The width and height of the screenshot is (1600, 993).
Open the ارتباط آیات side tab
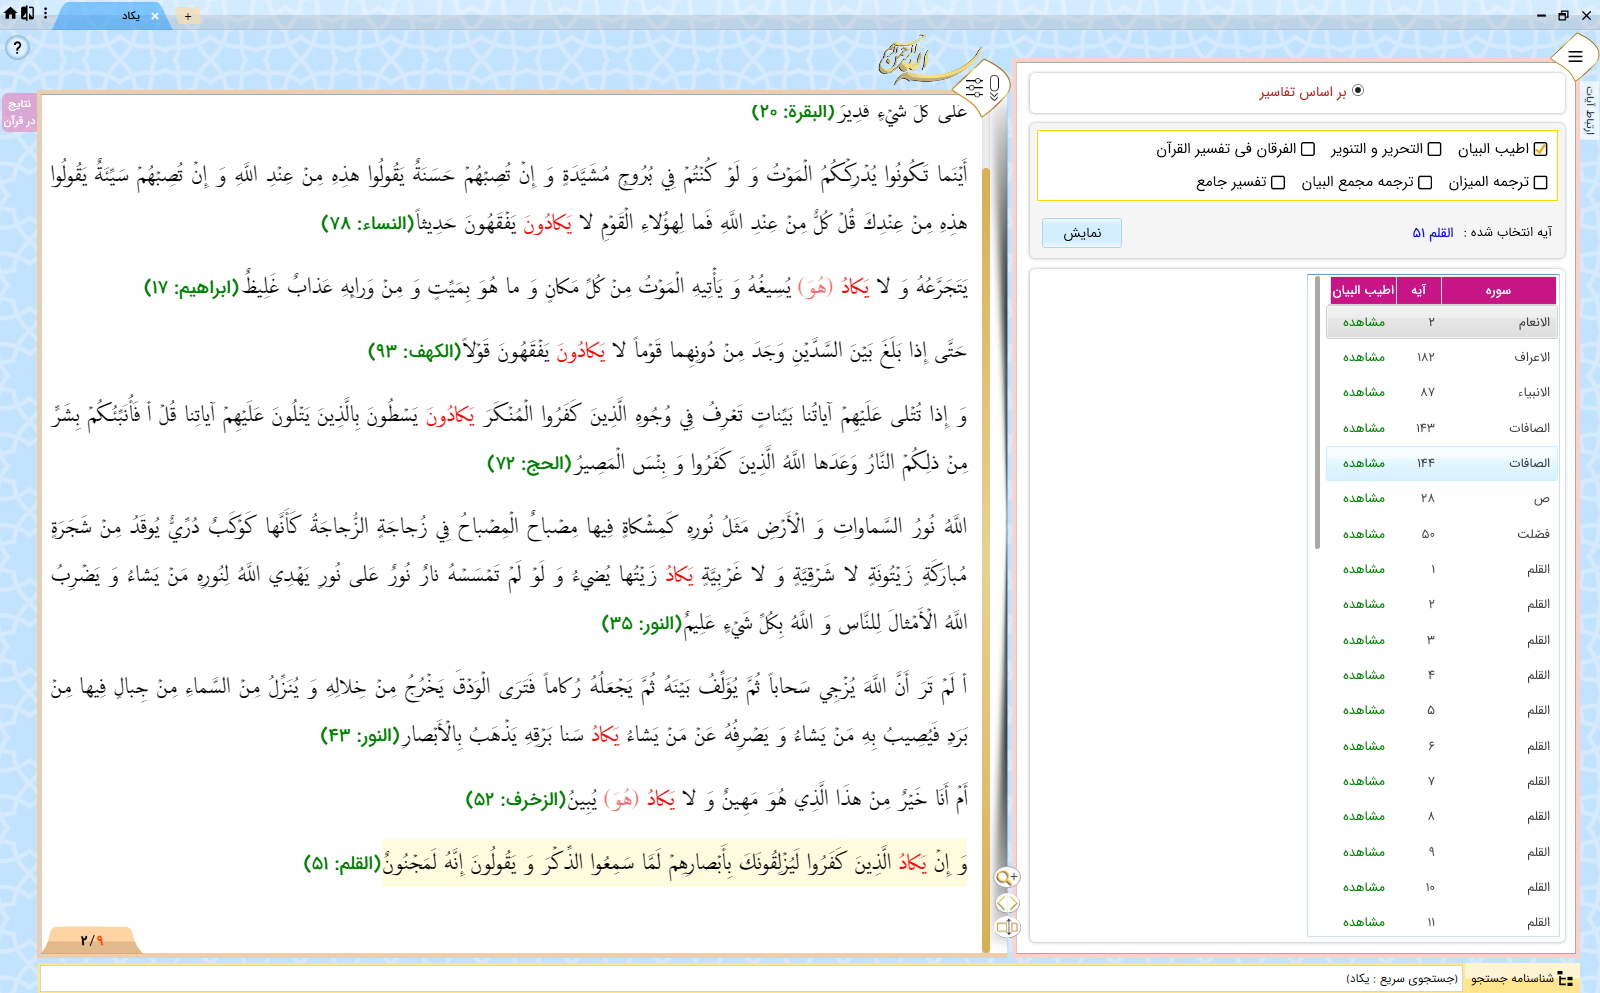tap(1589, 110)
